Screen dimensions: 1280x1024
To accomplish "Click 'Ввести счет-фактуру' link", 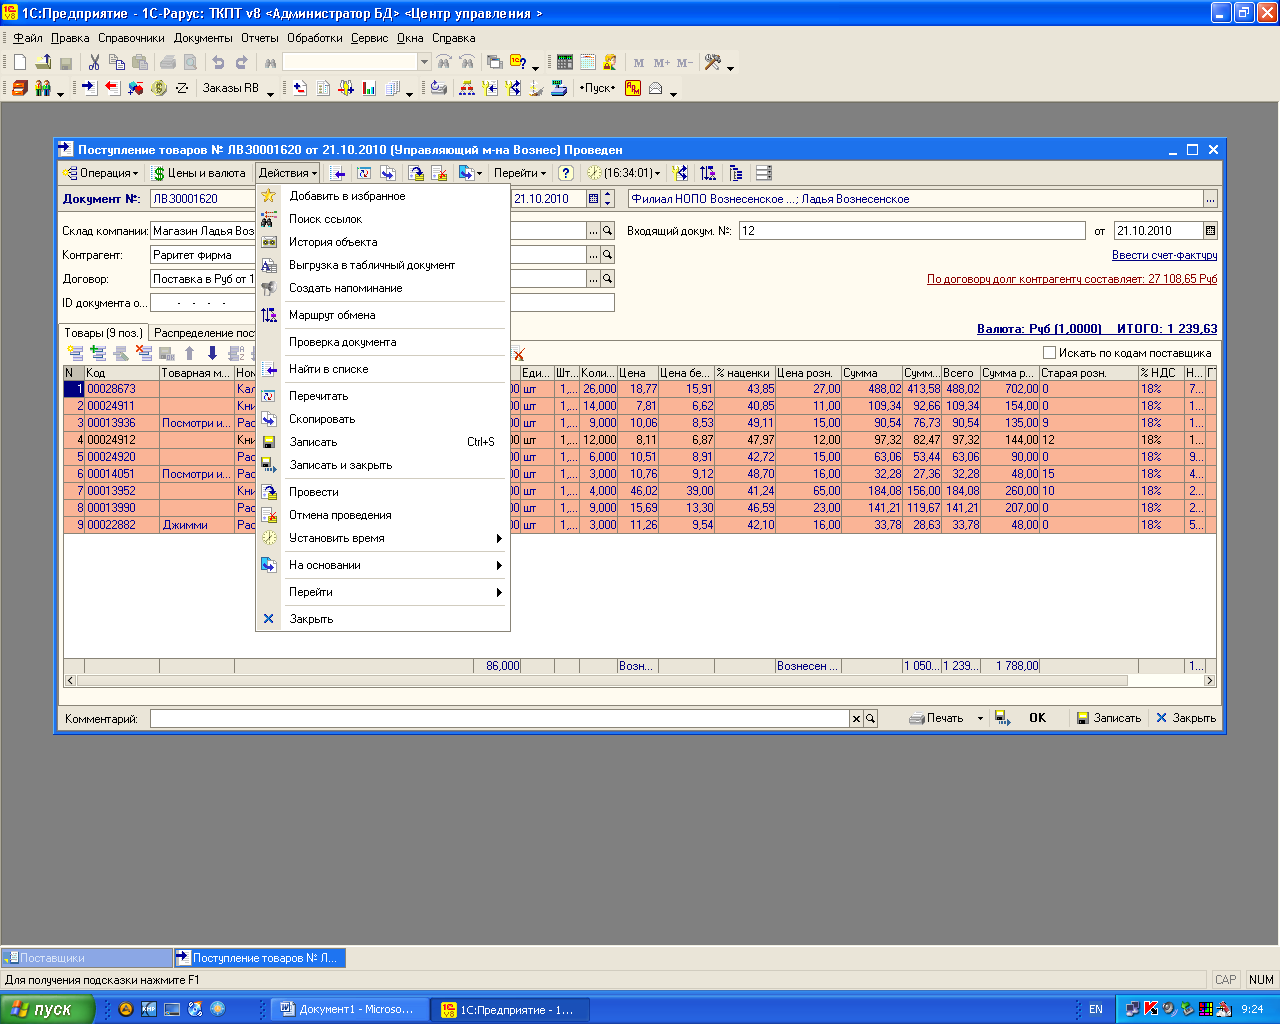I will click(x=1164, y=255).
